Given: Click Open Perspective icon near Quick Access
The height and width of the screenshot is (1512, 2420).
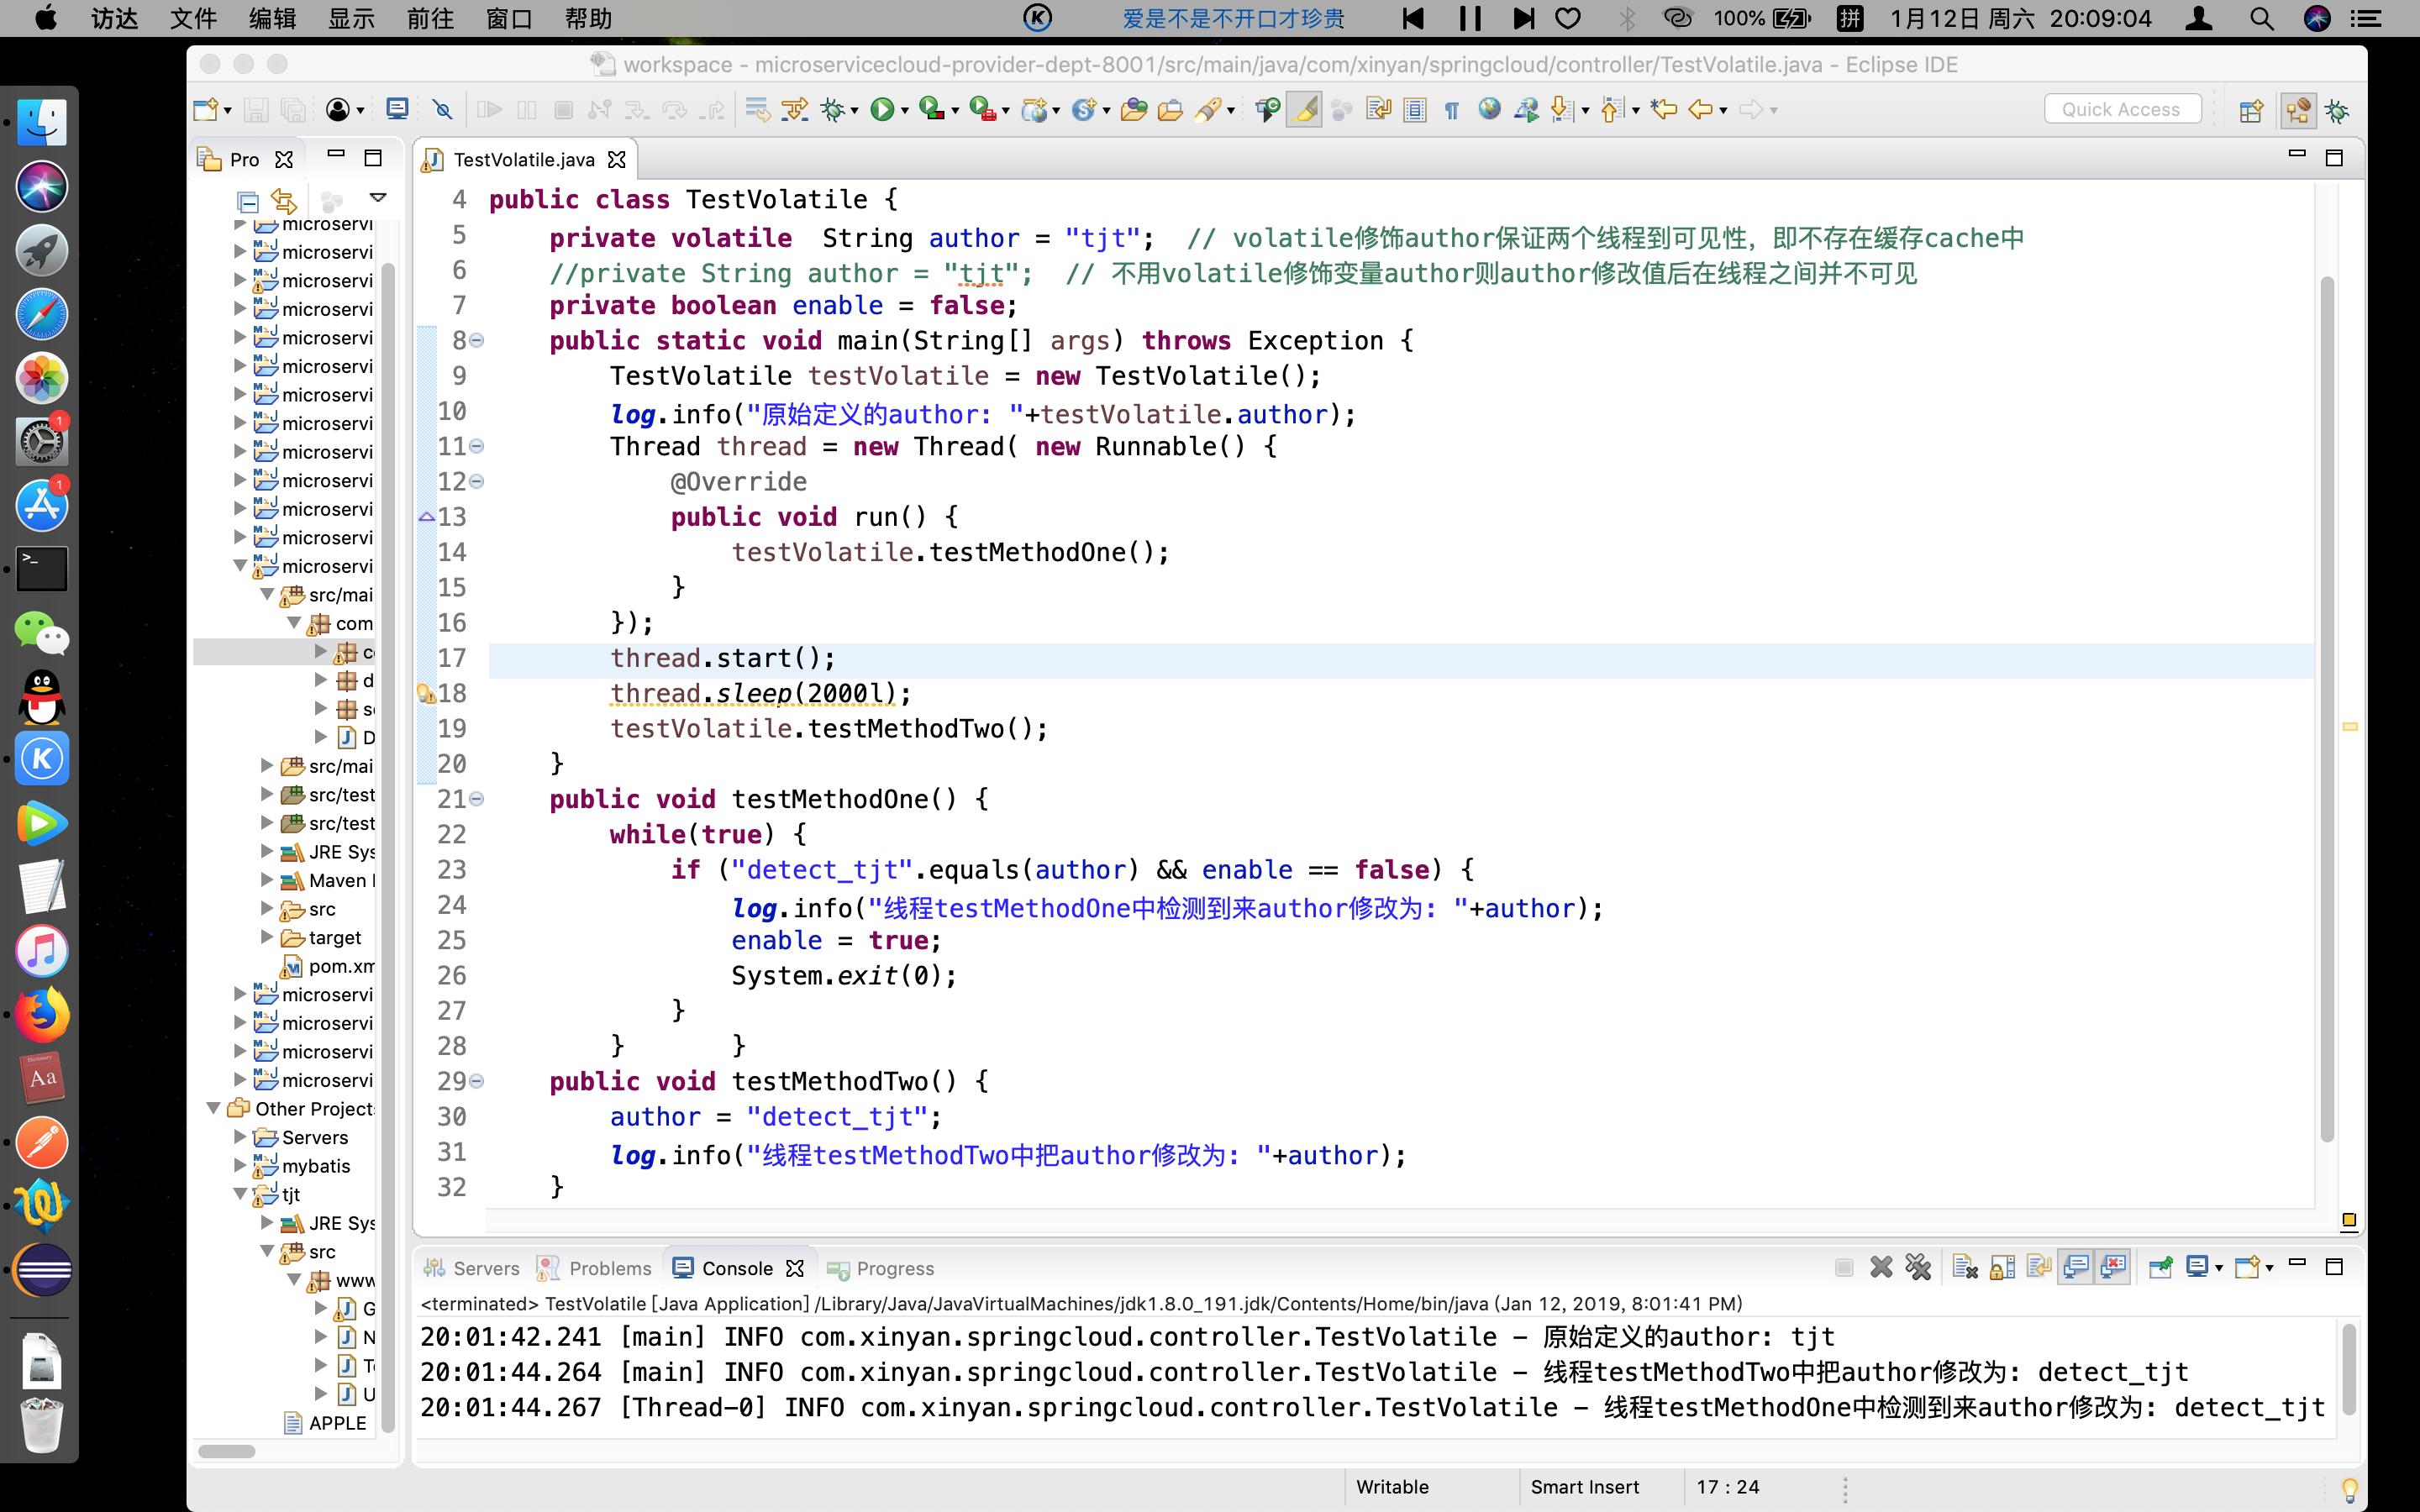Looking at the screenshot, I should click(x=2250, y=110).
